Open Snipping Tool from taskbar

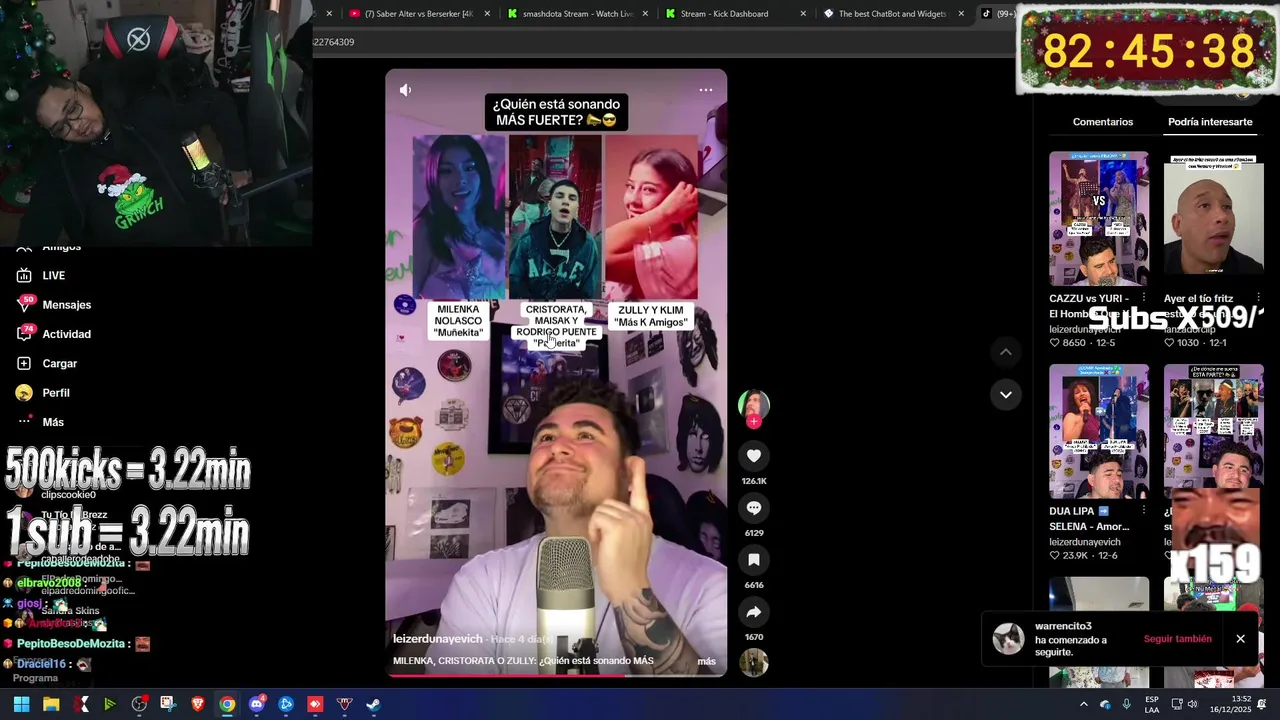tap(168, 704)
